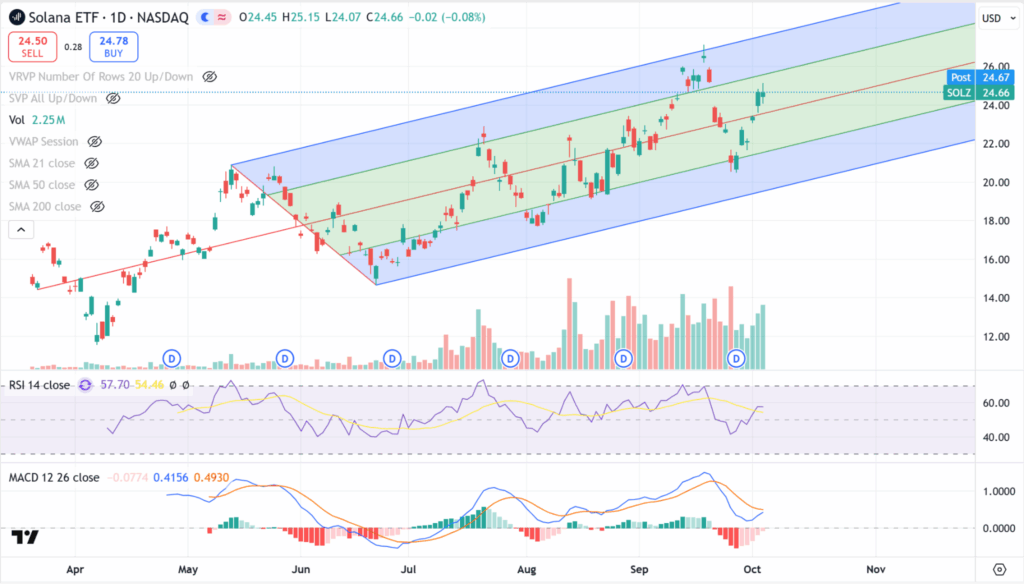
Task: Click the 24.50 SELL button
Action: click(x=32, y=47)
